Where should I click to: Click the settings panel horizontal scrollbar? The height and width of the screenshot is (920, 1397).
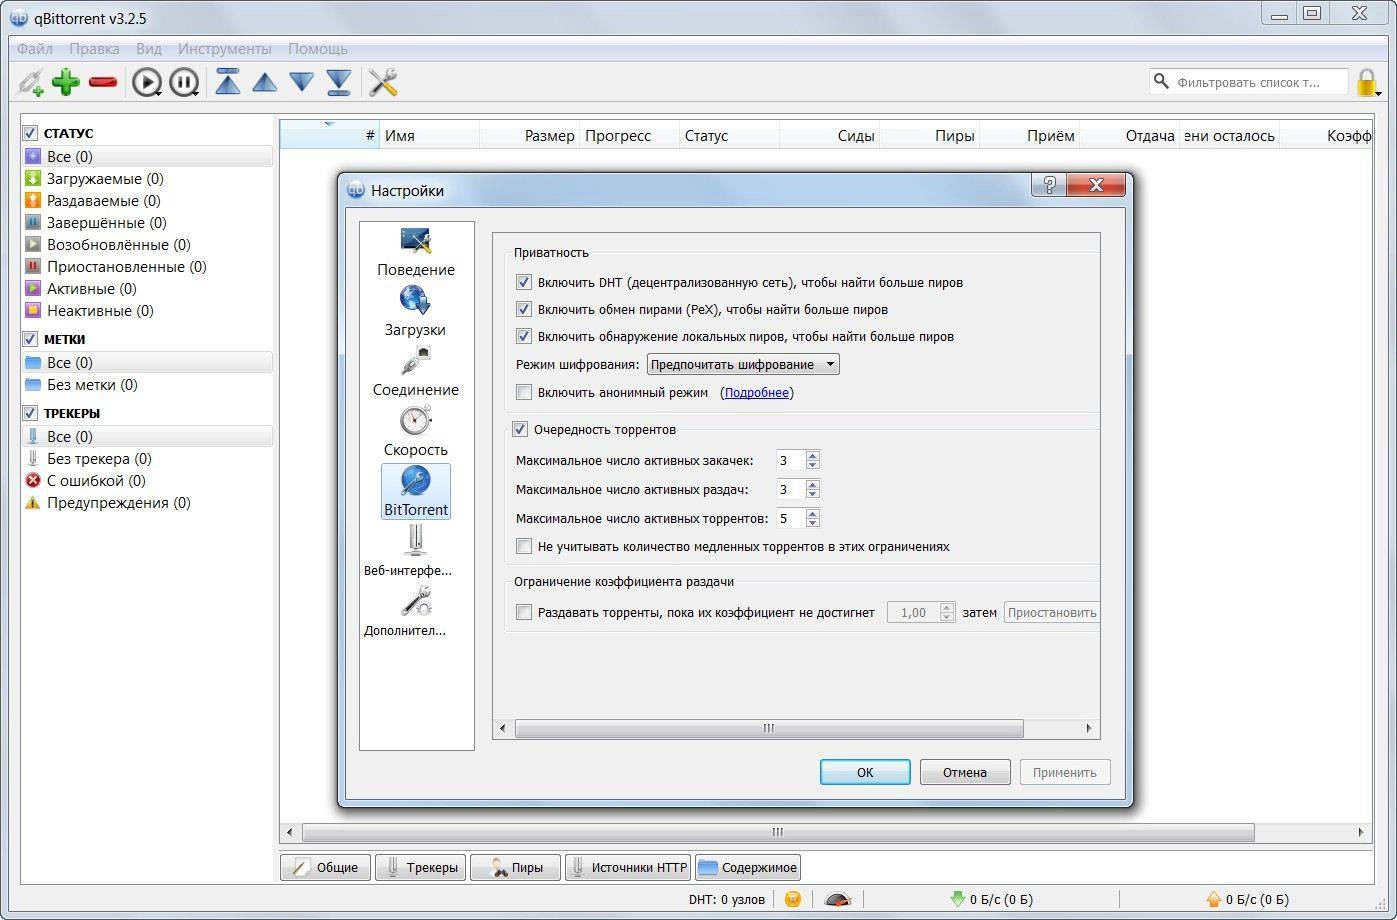pos(769,729)
